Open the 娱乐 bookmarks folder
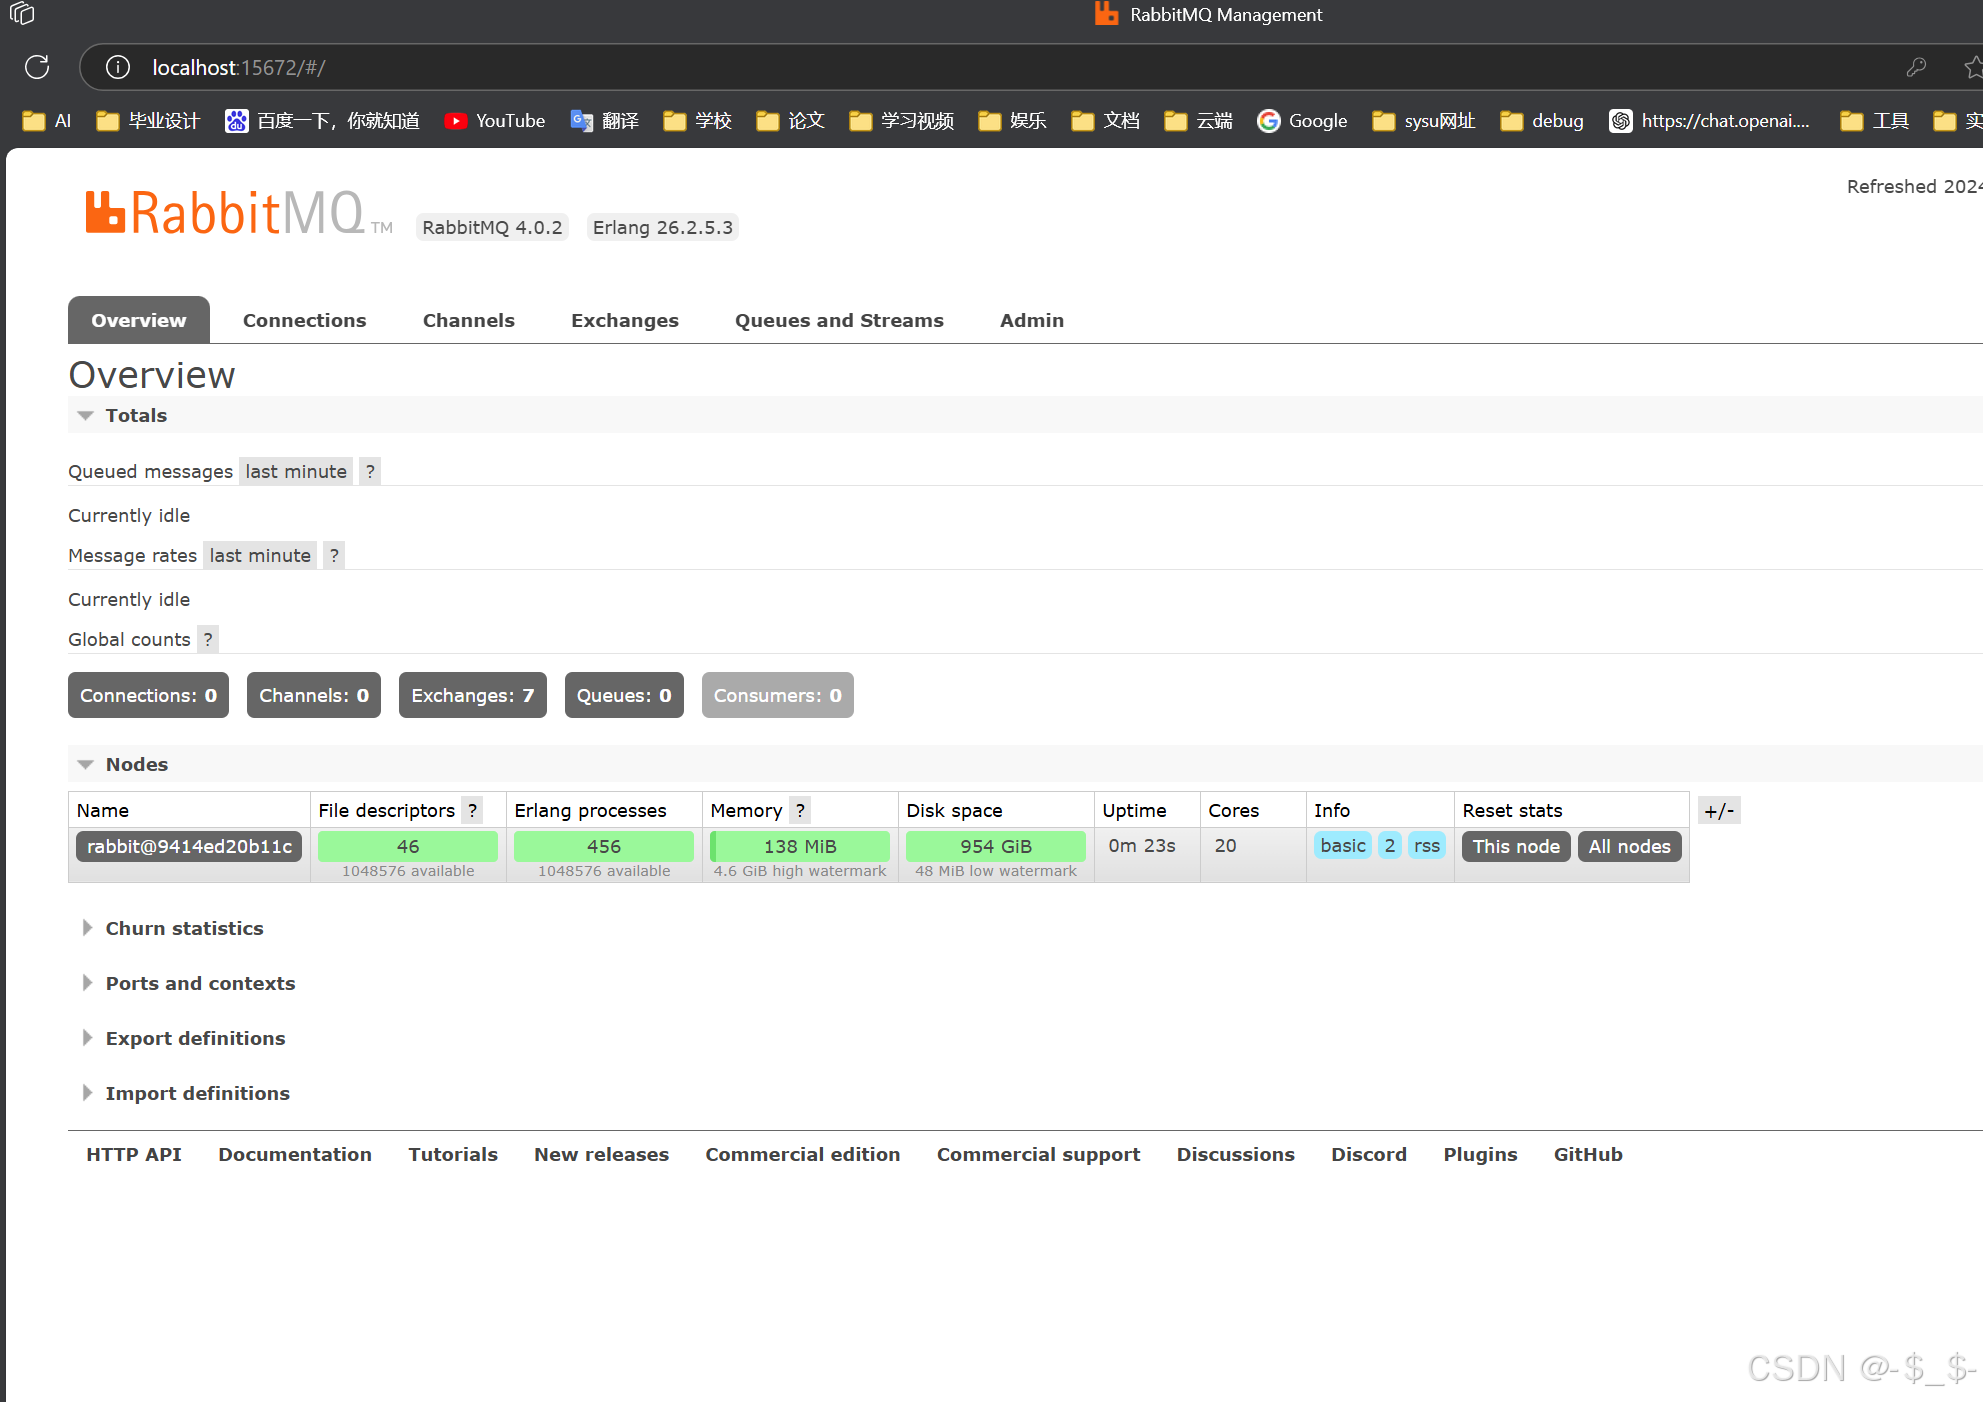 (1013, 121)
